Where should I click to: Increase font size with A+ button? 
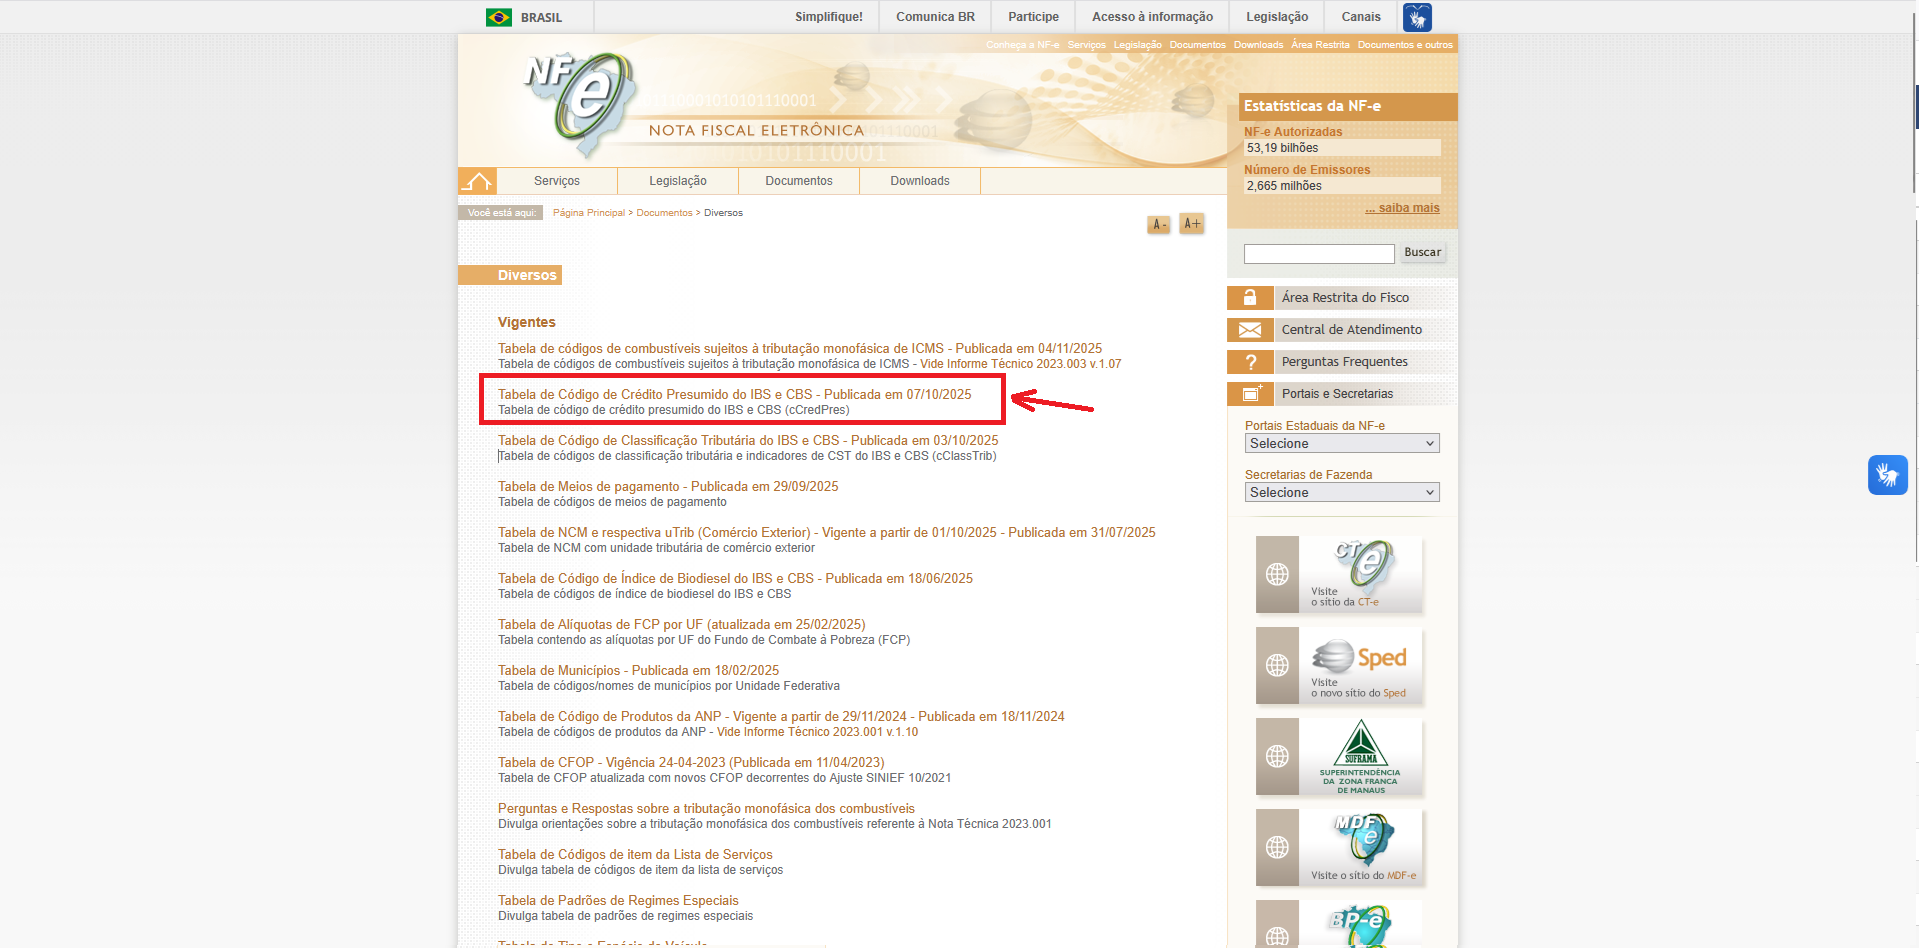point(1191,224)
